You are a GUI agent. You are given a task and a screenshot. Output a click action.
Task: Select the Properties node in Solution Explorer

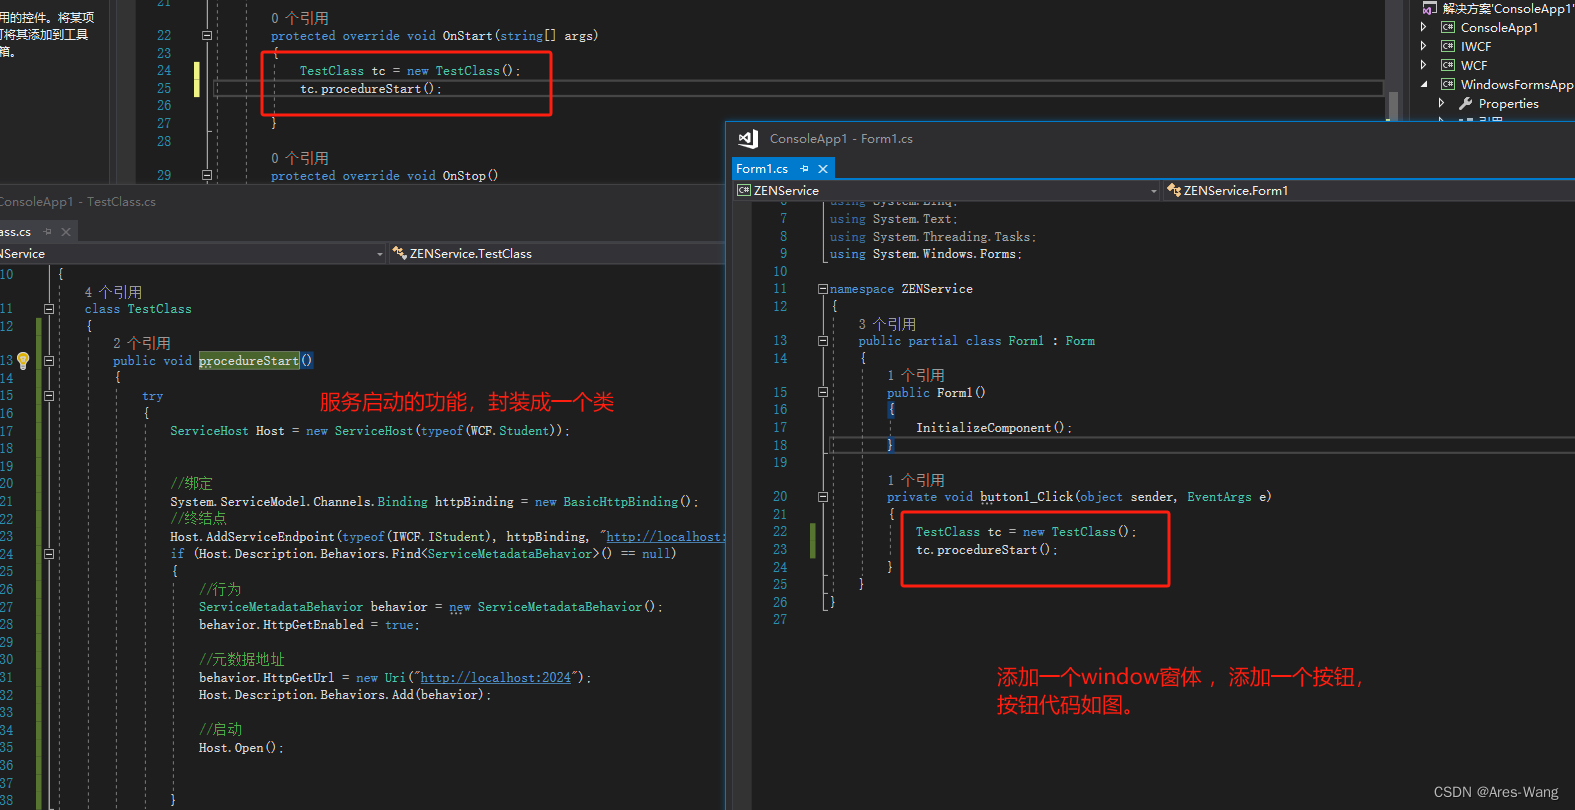[x=1508, y=103]
